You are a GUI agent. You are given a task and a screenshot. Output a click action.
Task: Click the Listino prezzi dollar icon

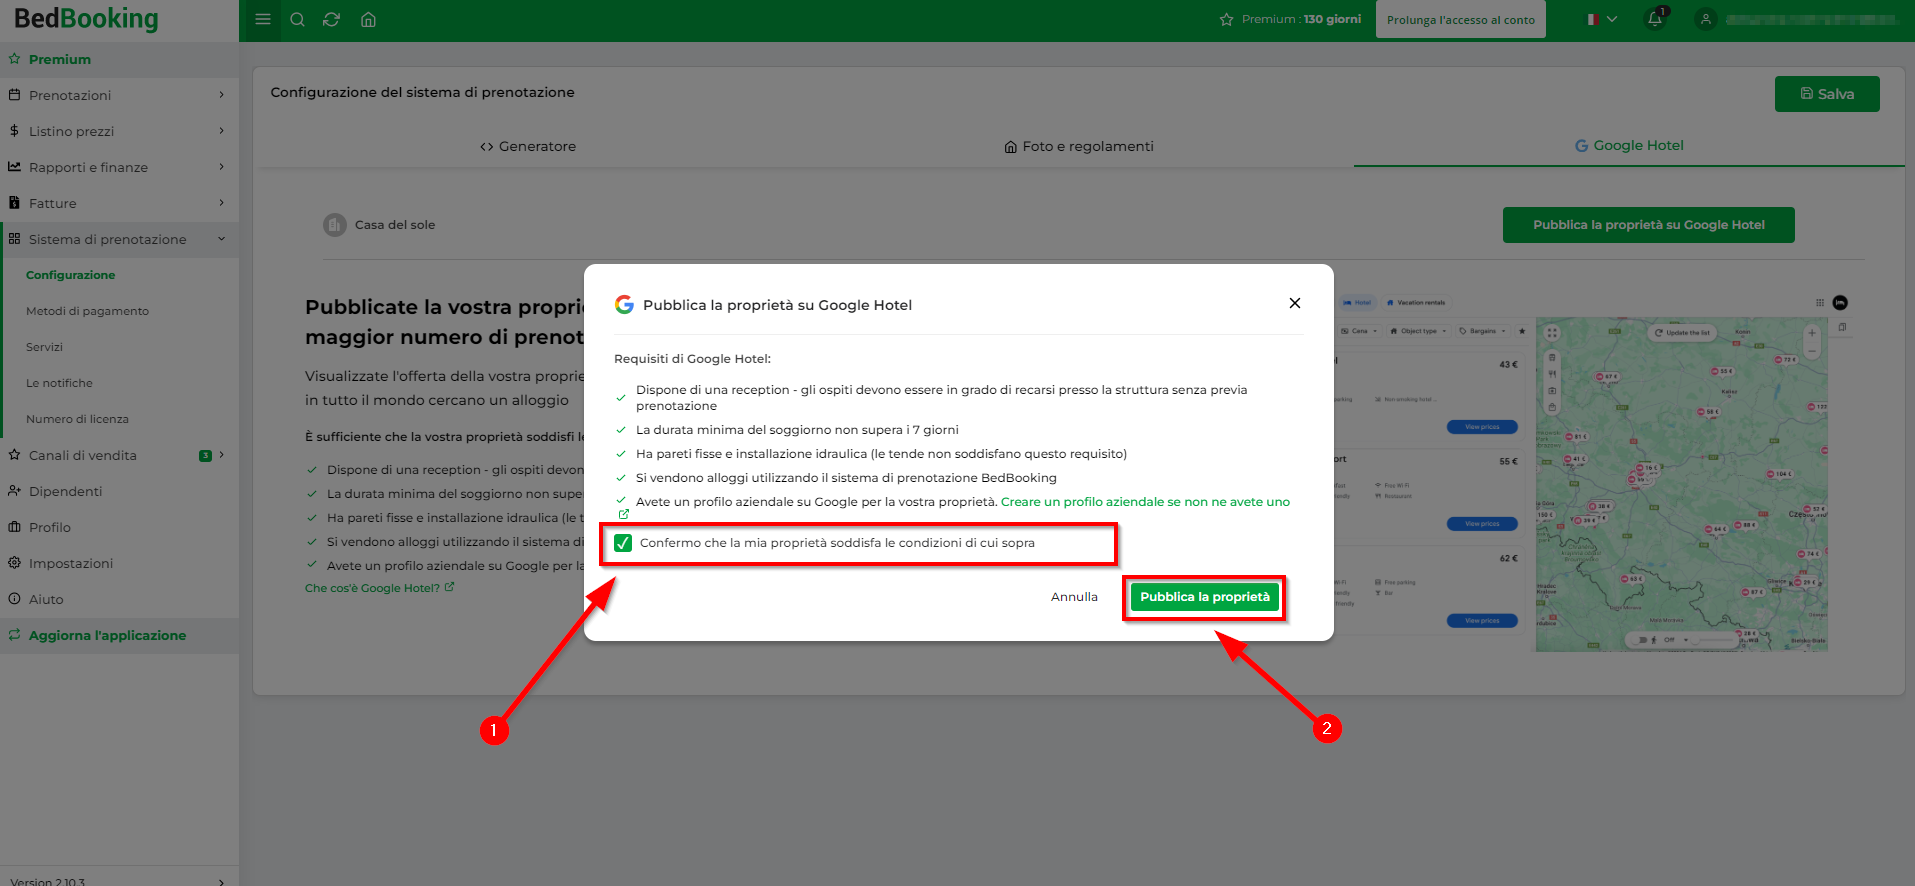[14, 131]
